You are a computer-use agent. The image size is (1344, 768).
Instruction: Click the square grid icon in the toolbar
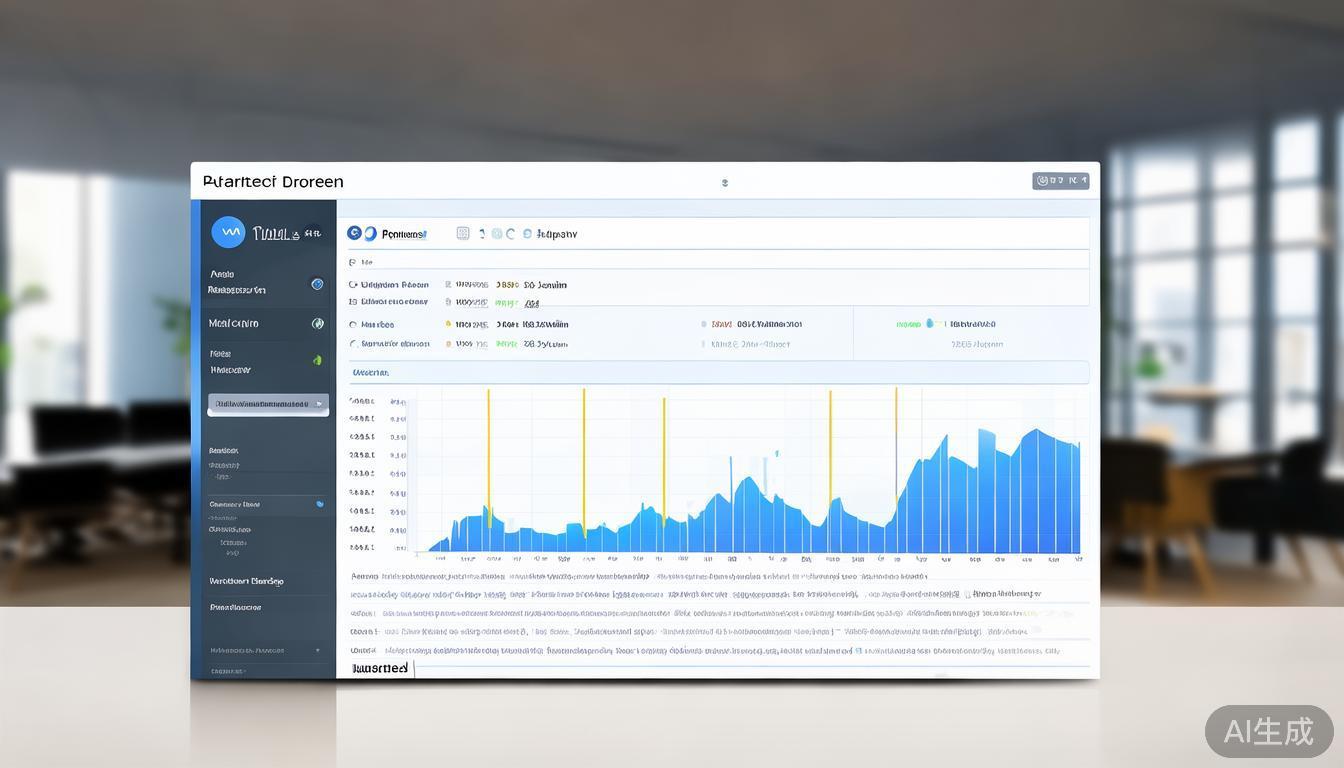point(463,233)
